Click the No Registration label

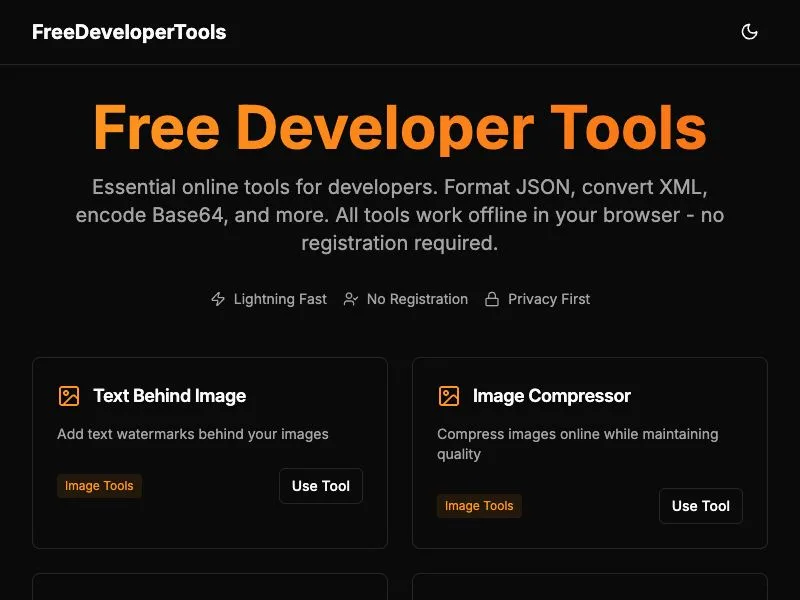[417, 299]
